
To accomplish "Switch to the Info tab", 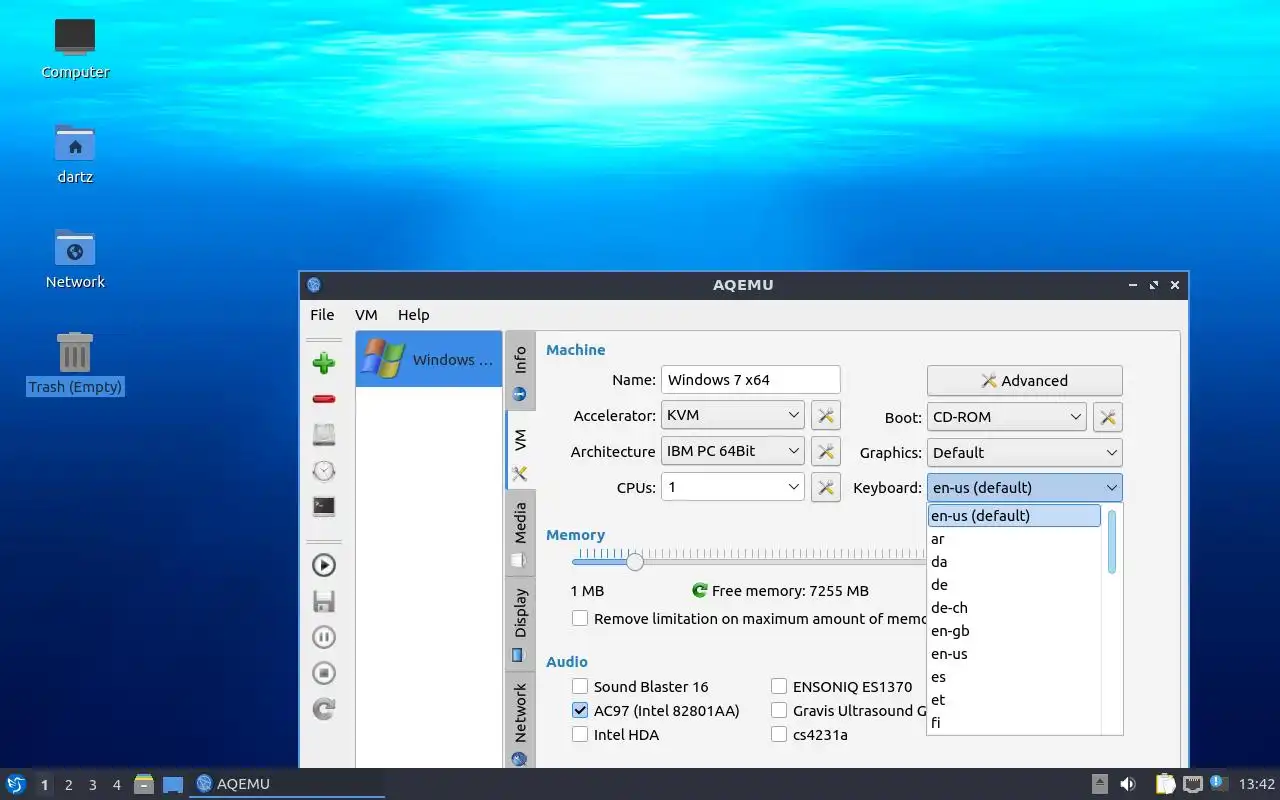I will [520, 371].
